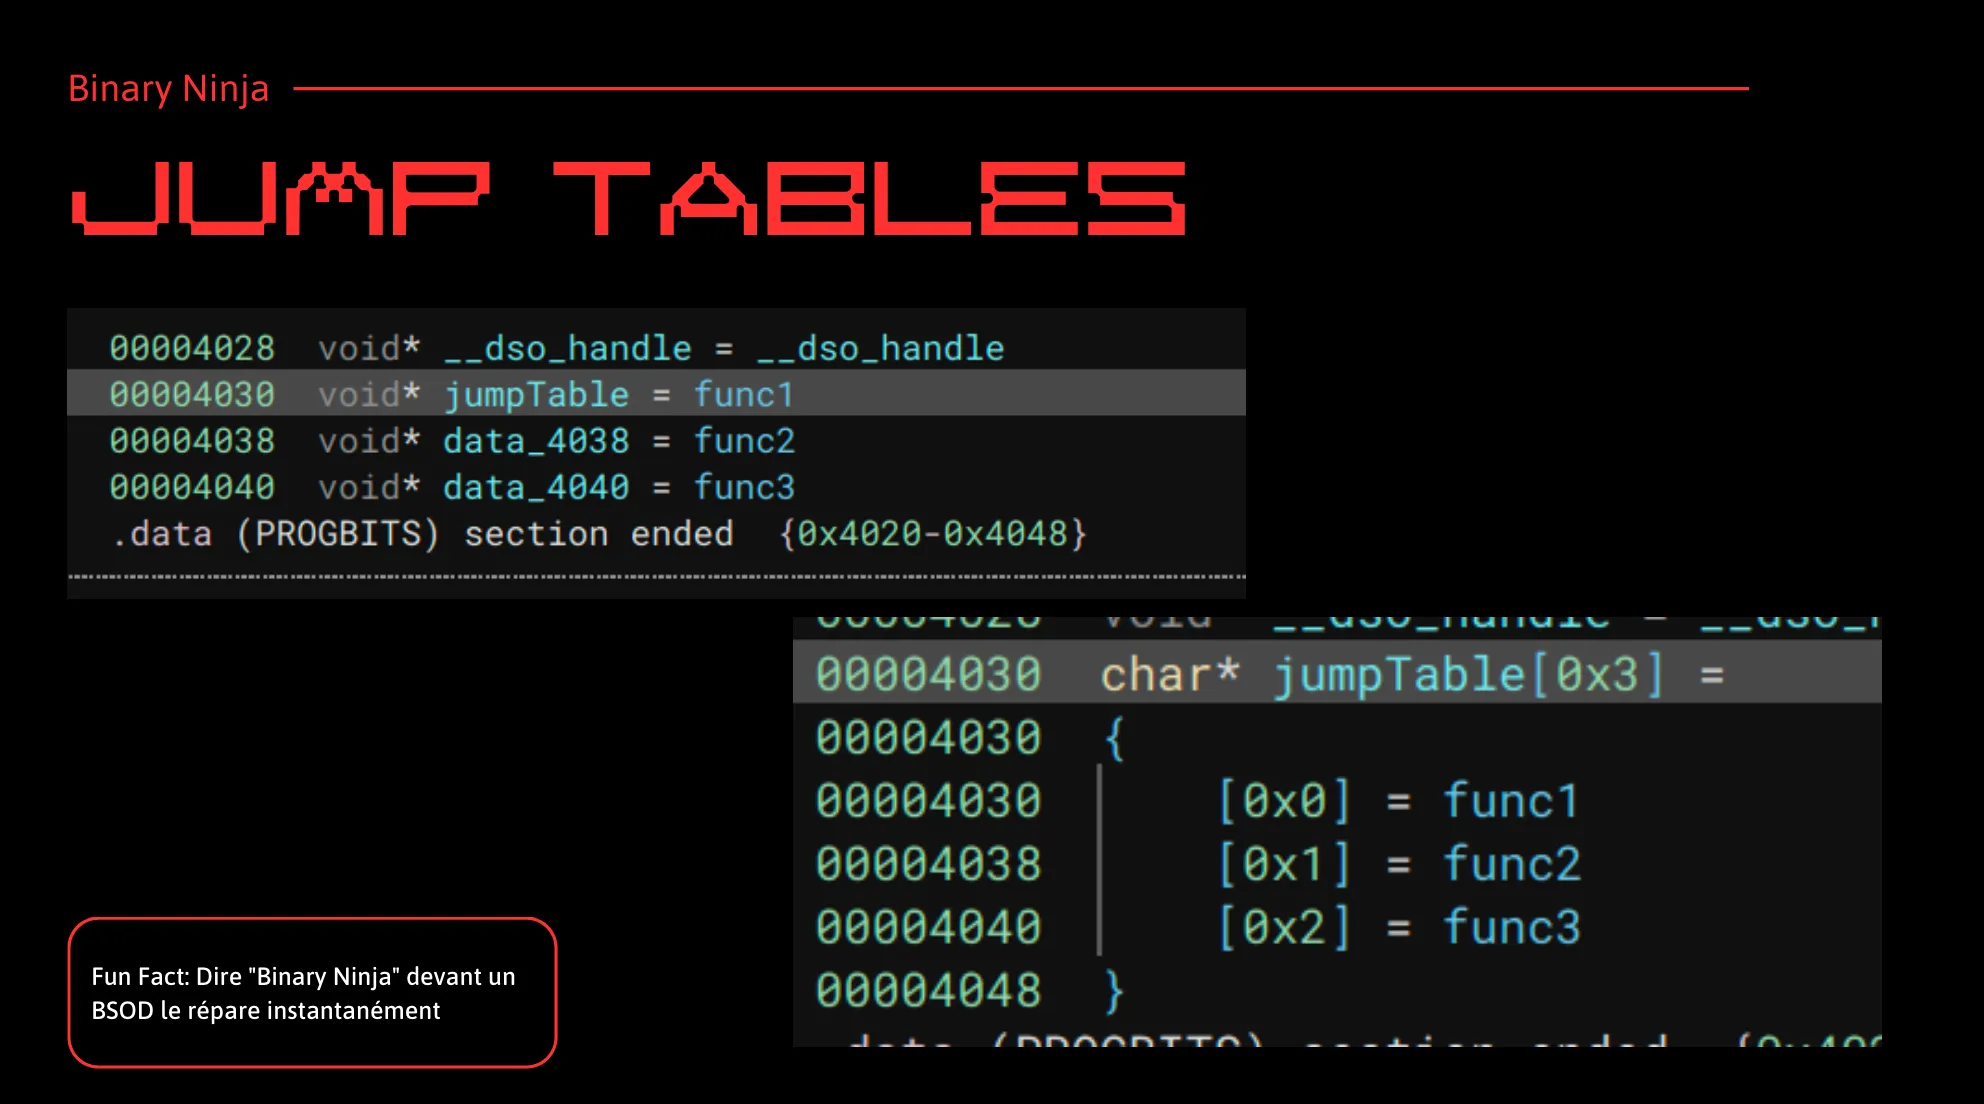The height and width of the screenshot is (1104, 1984).
Task: Select the [0x0] = func1 array entry
Action: (1397, 801)
